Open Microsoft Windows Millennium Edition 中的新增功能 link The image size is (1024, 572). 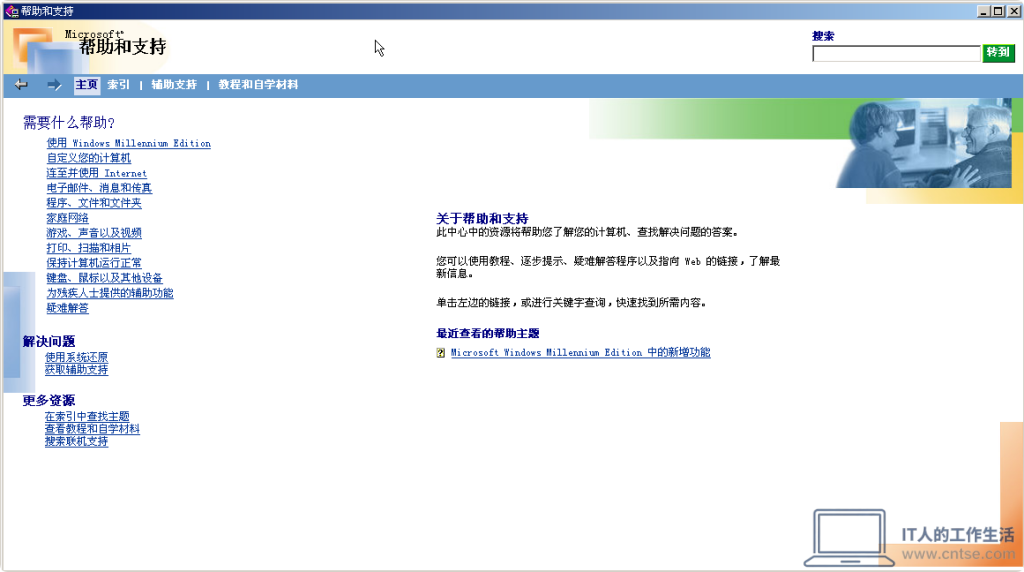[x=581, y=353]
